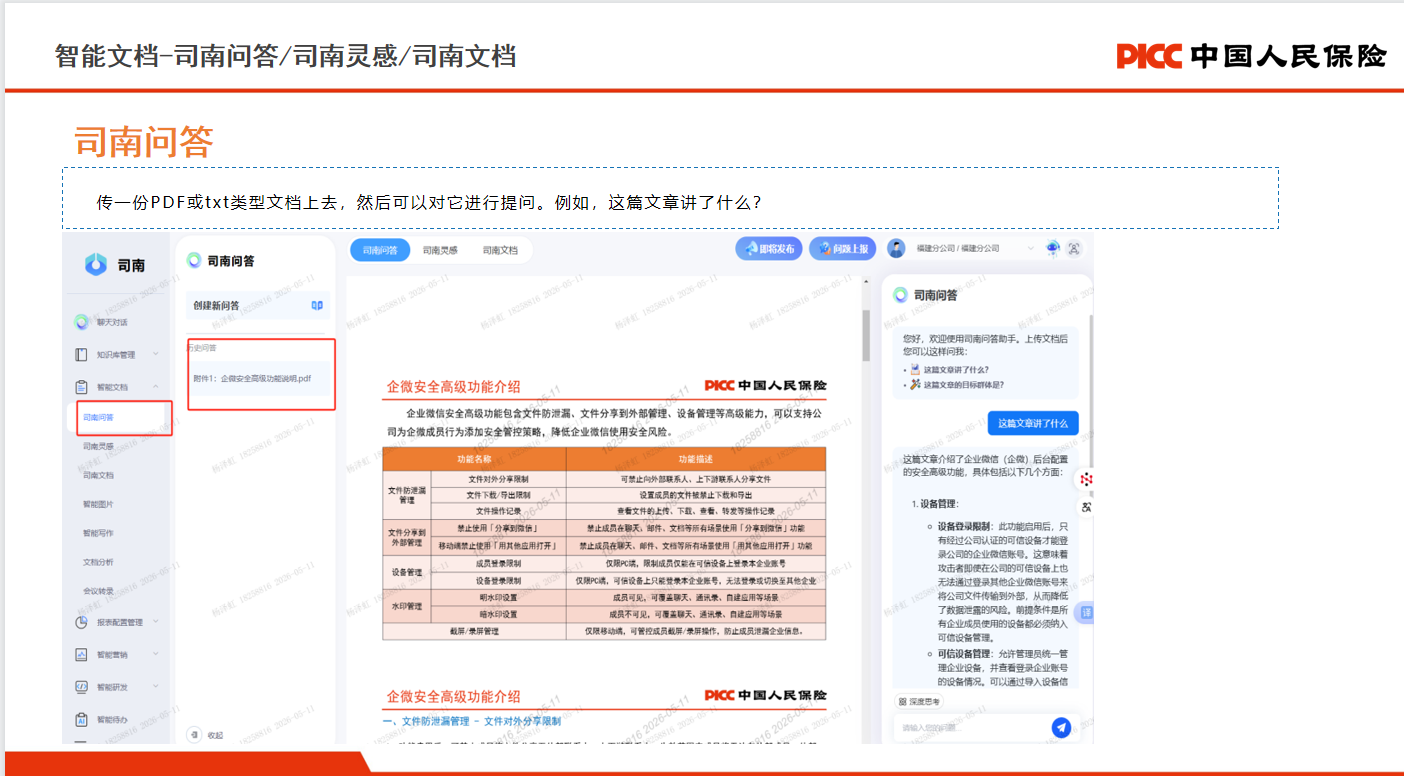Image resolution: width=1404 pixels, height=776 pixels.
Task: Collapse the 智能文档 menu chevron
Action: coord(155,387)
